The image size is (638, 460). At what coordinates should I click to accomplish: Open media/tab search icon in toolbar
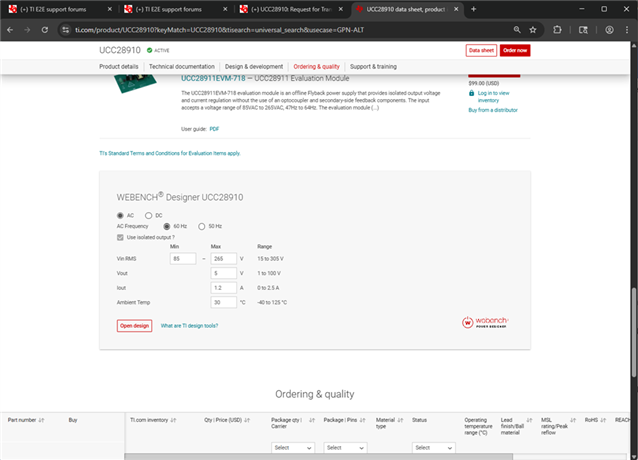[583, 30]
